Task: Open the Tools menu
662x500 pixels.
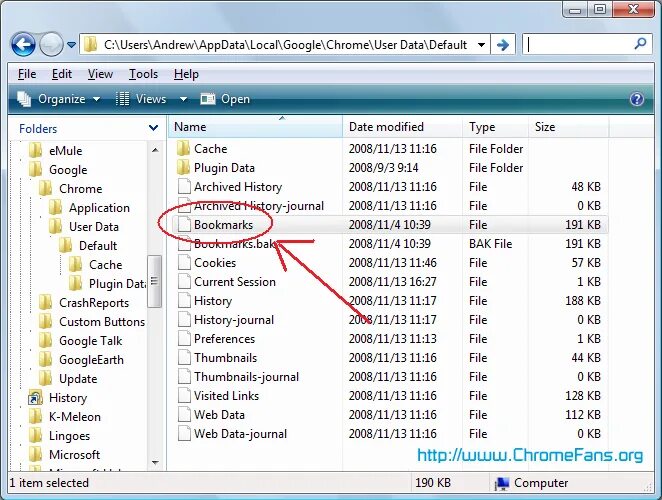Action: (143, 74)
